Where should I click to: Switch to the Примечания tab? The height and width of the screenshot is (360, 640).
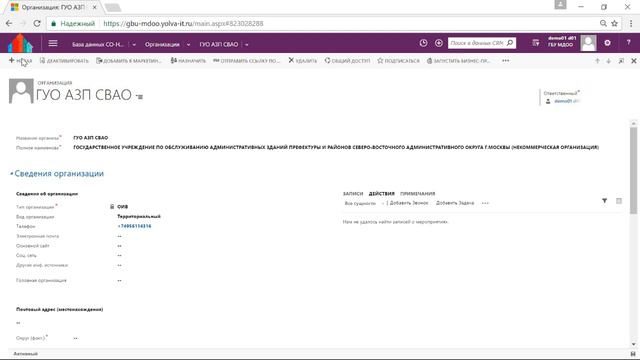pyautogui.click(x=418, y=193)
